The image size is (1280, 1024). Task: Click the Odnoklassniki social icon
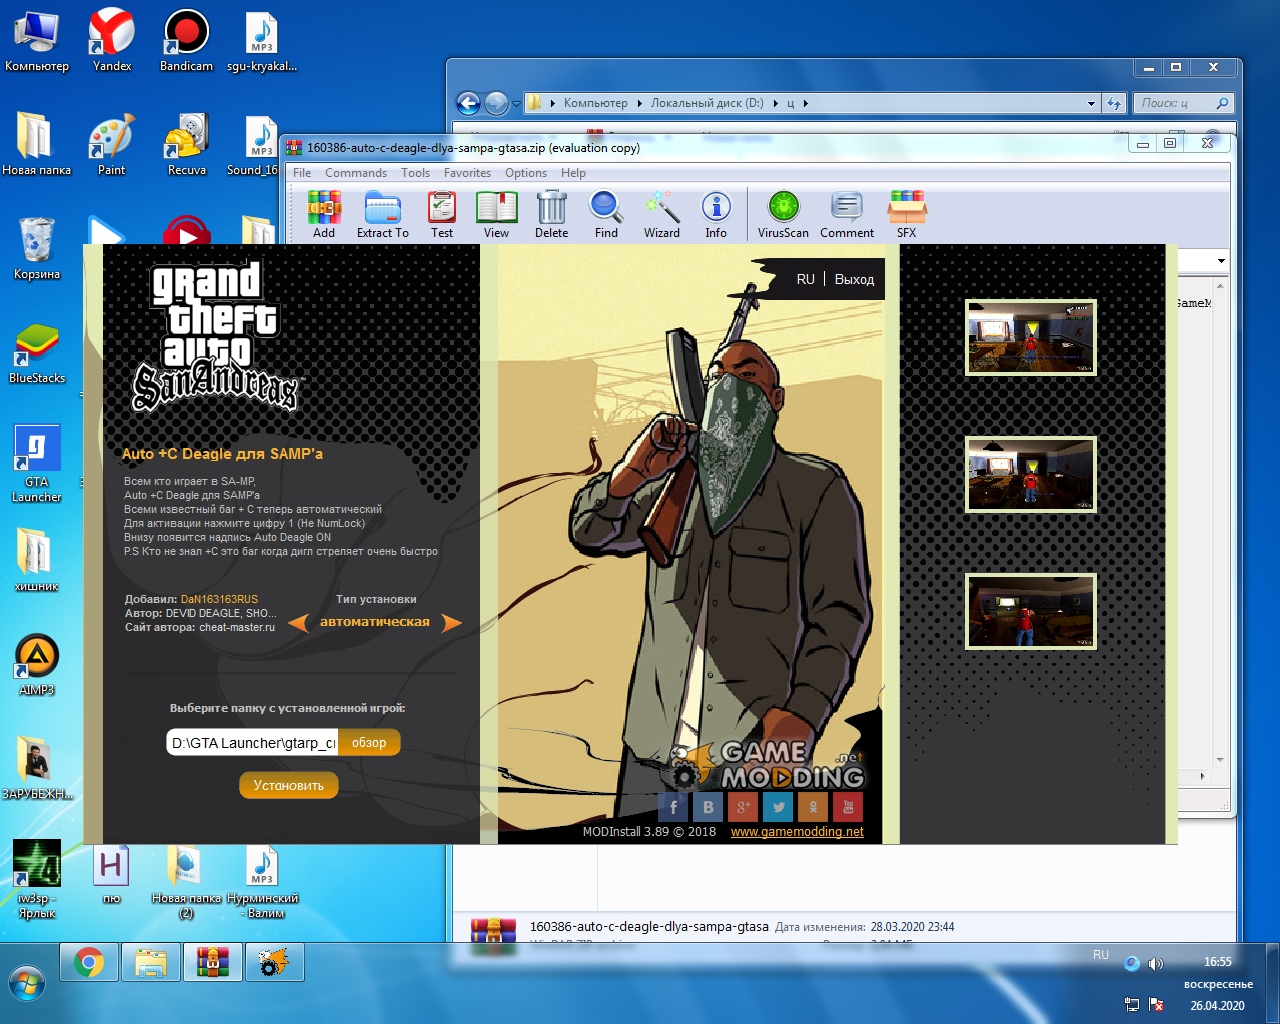[x=813, y=806]
